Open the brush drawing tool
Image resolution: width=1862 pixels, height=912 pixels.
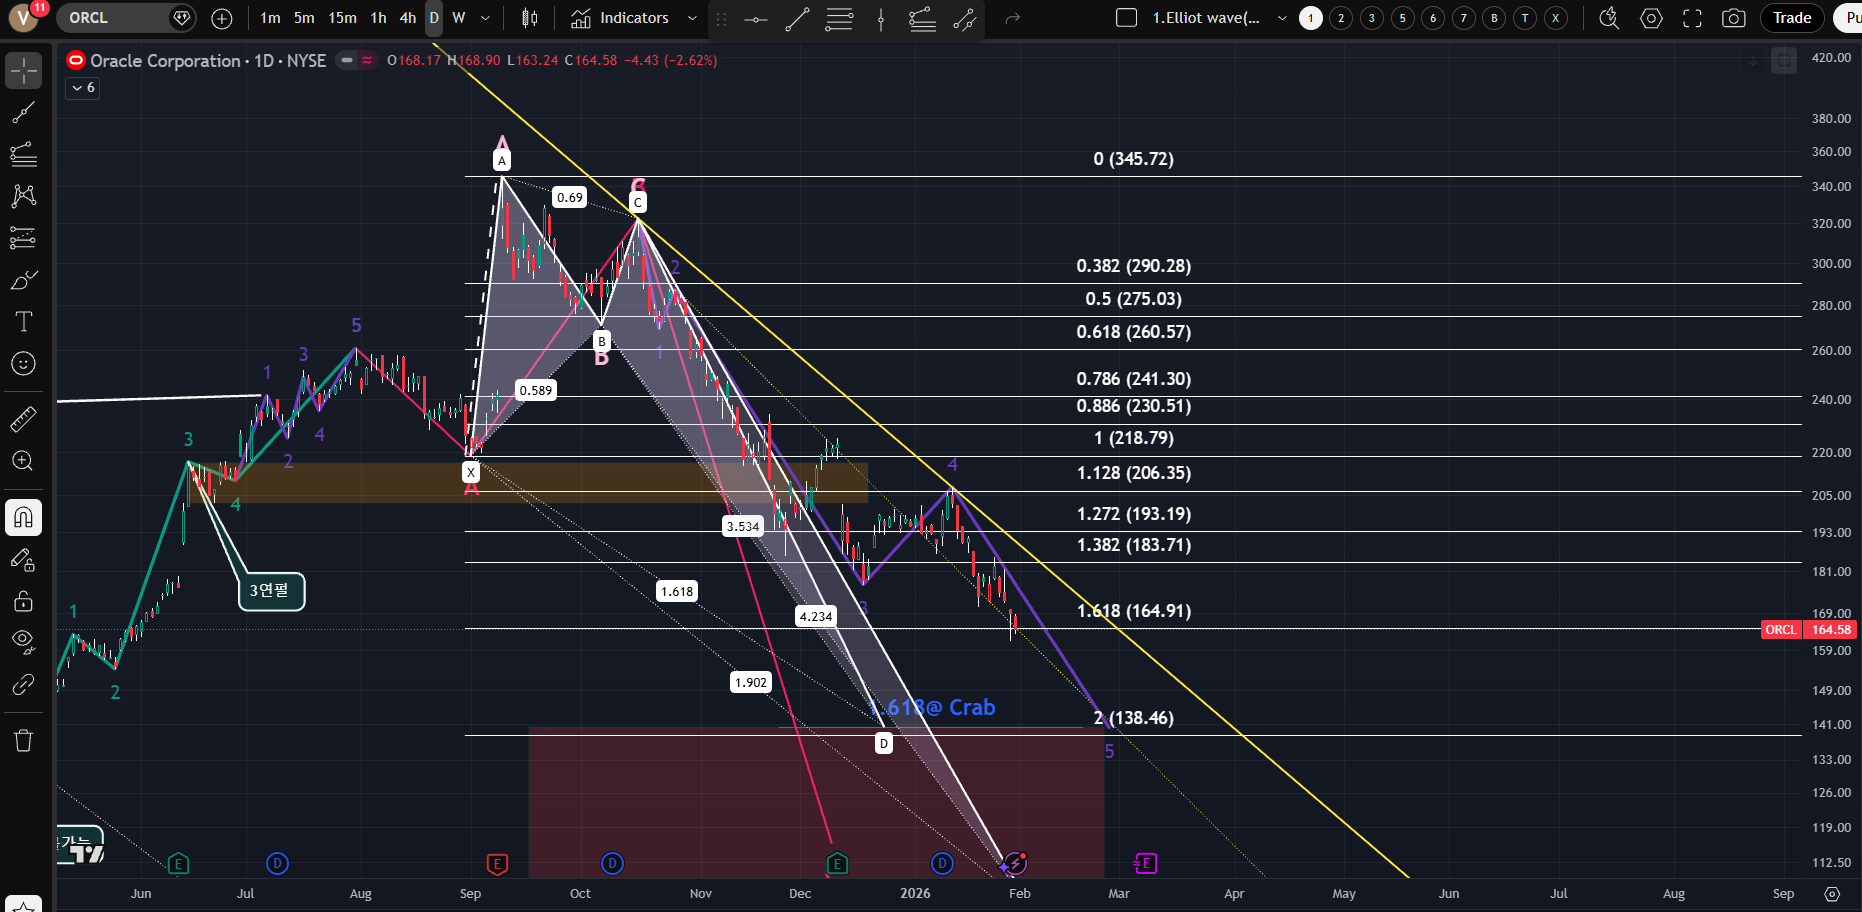(23, 280)
